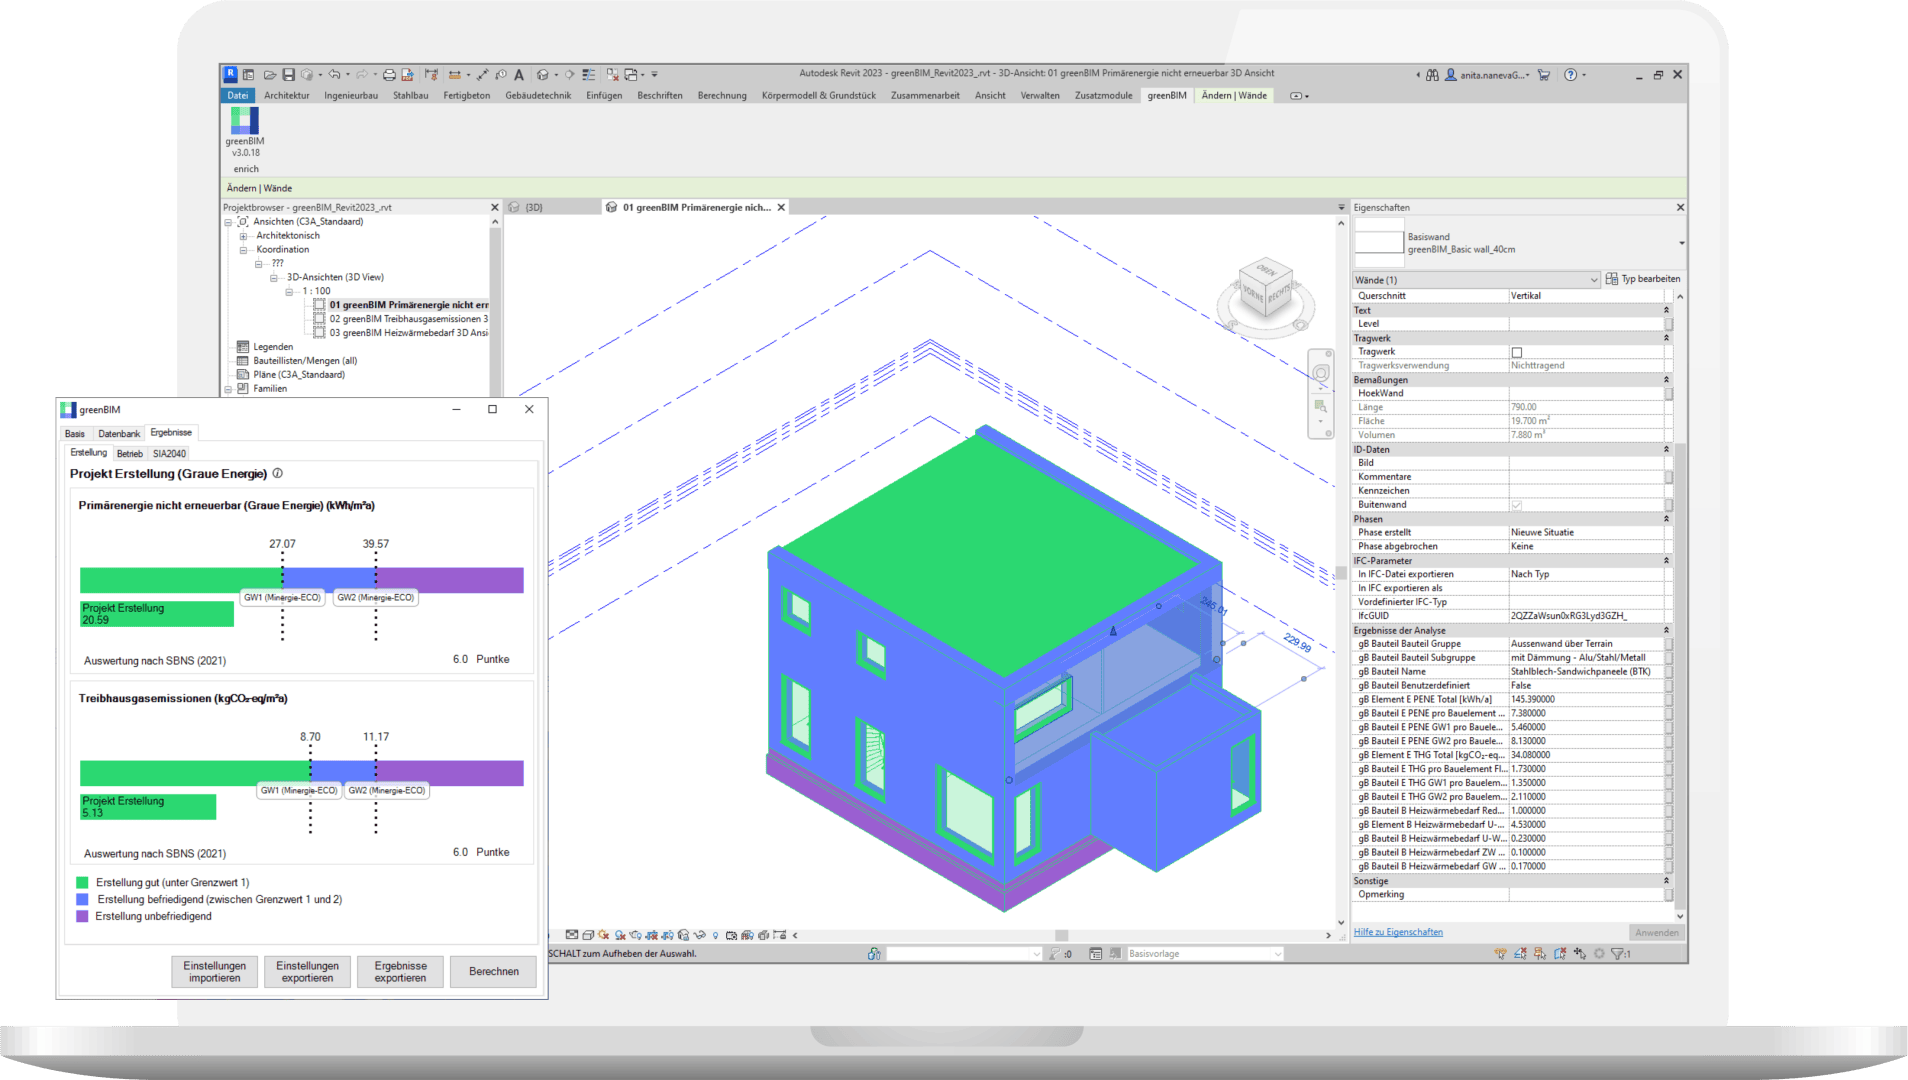Select 02 greenBIM Treibhausgasemissionen view in browser

click(408, 319)
